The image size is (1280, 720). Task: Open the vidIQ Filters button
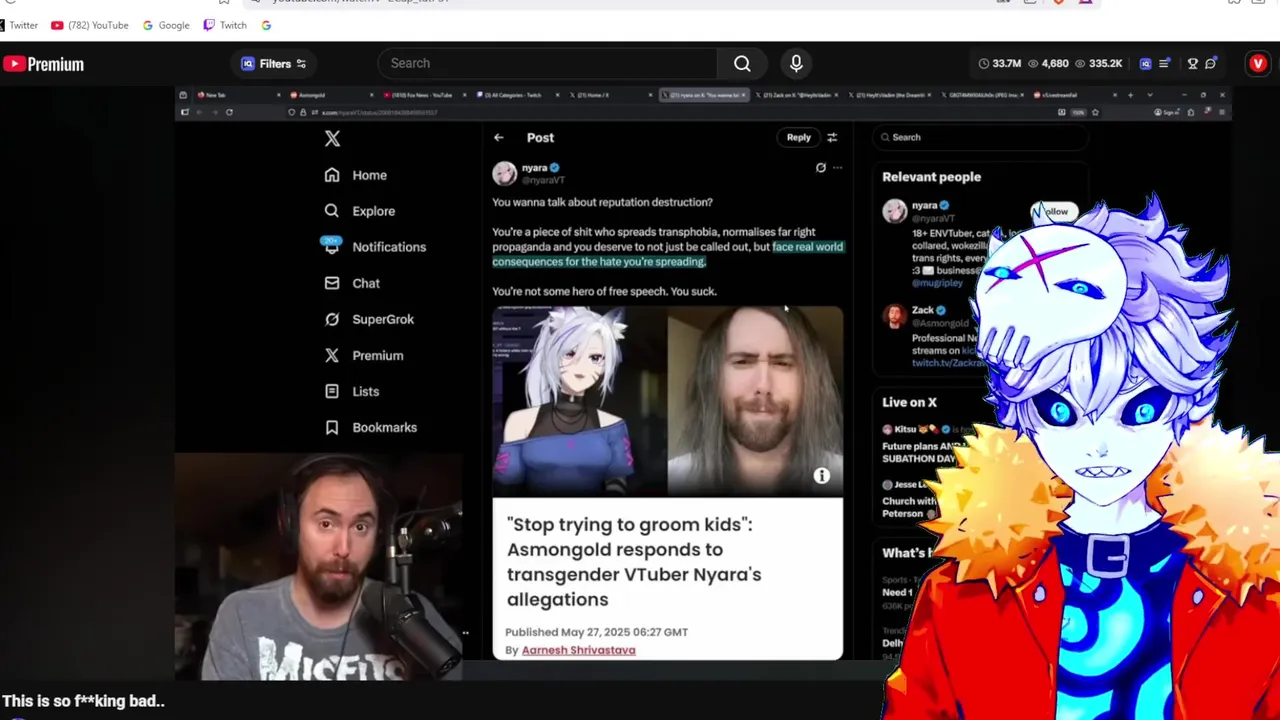tap(274, 64)
